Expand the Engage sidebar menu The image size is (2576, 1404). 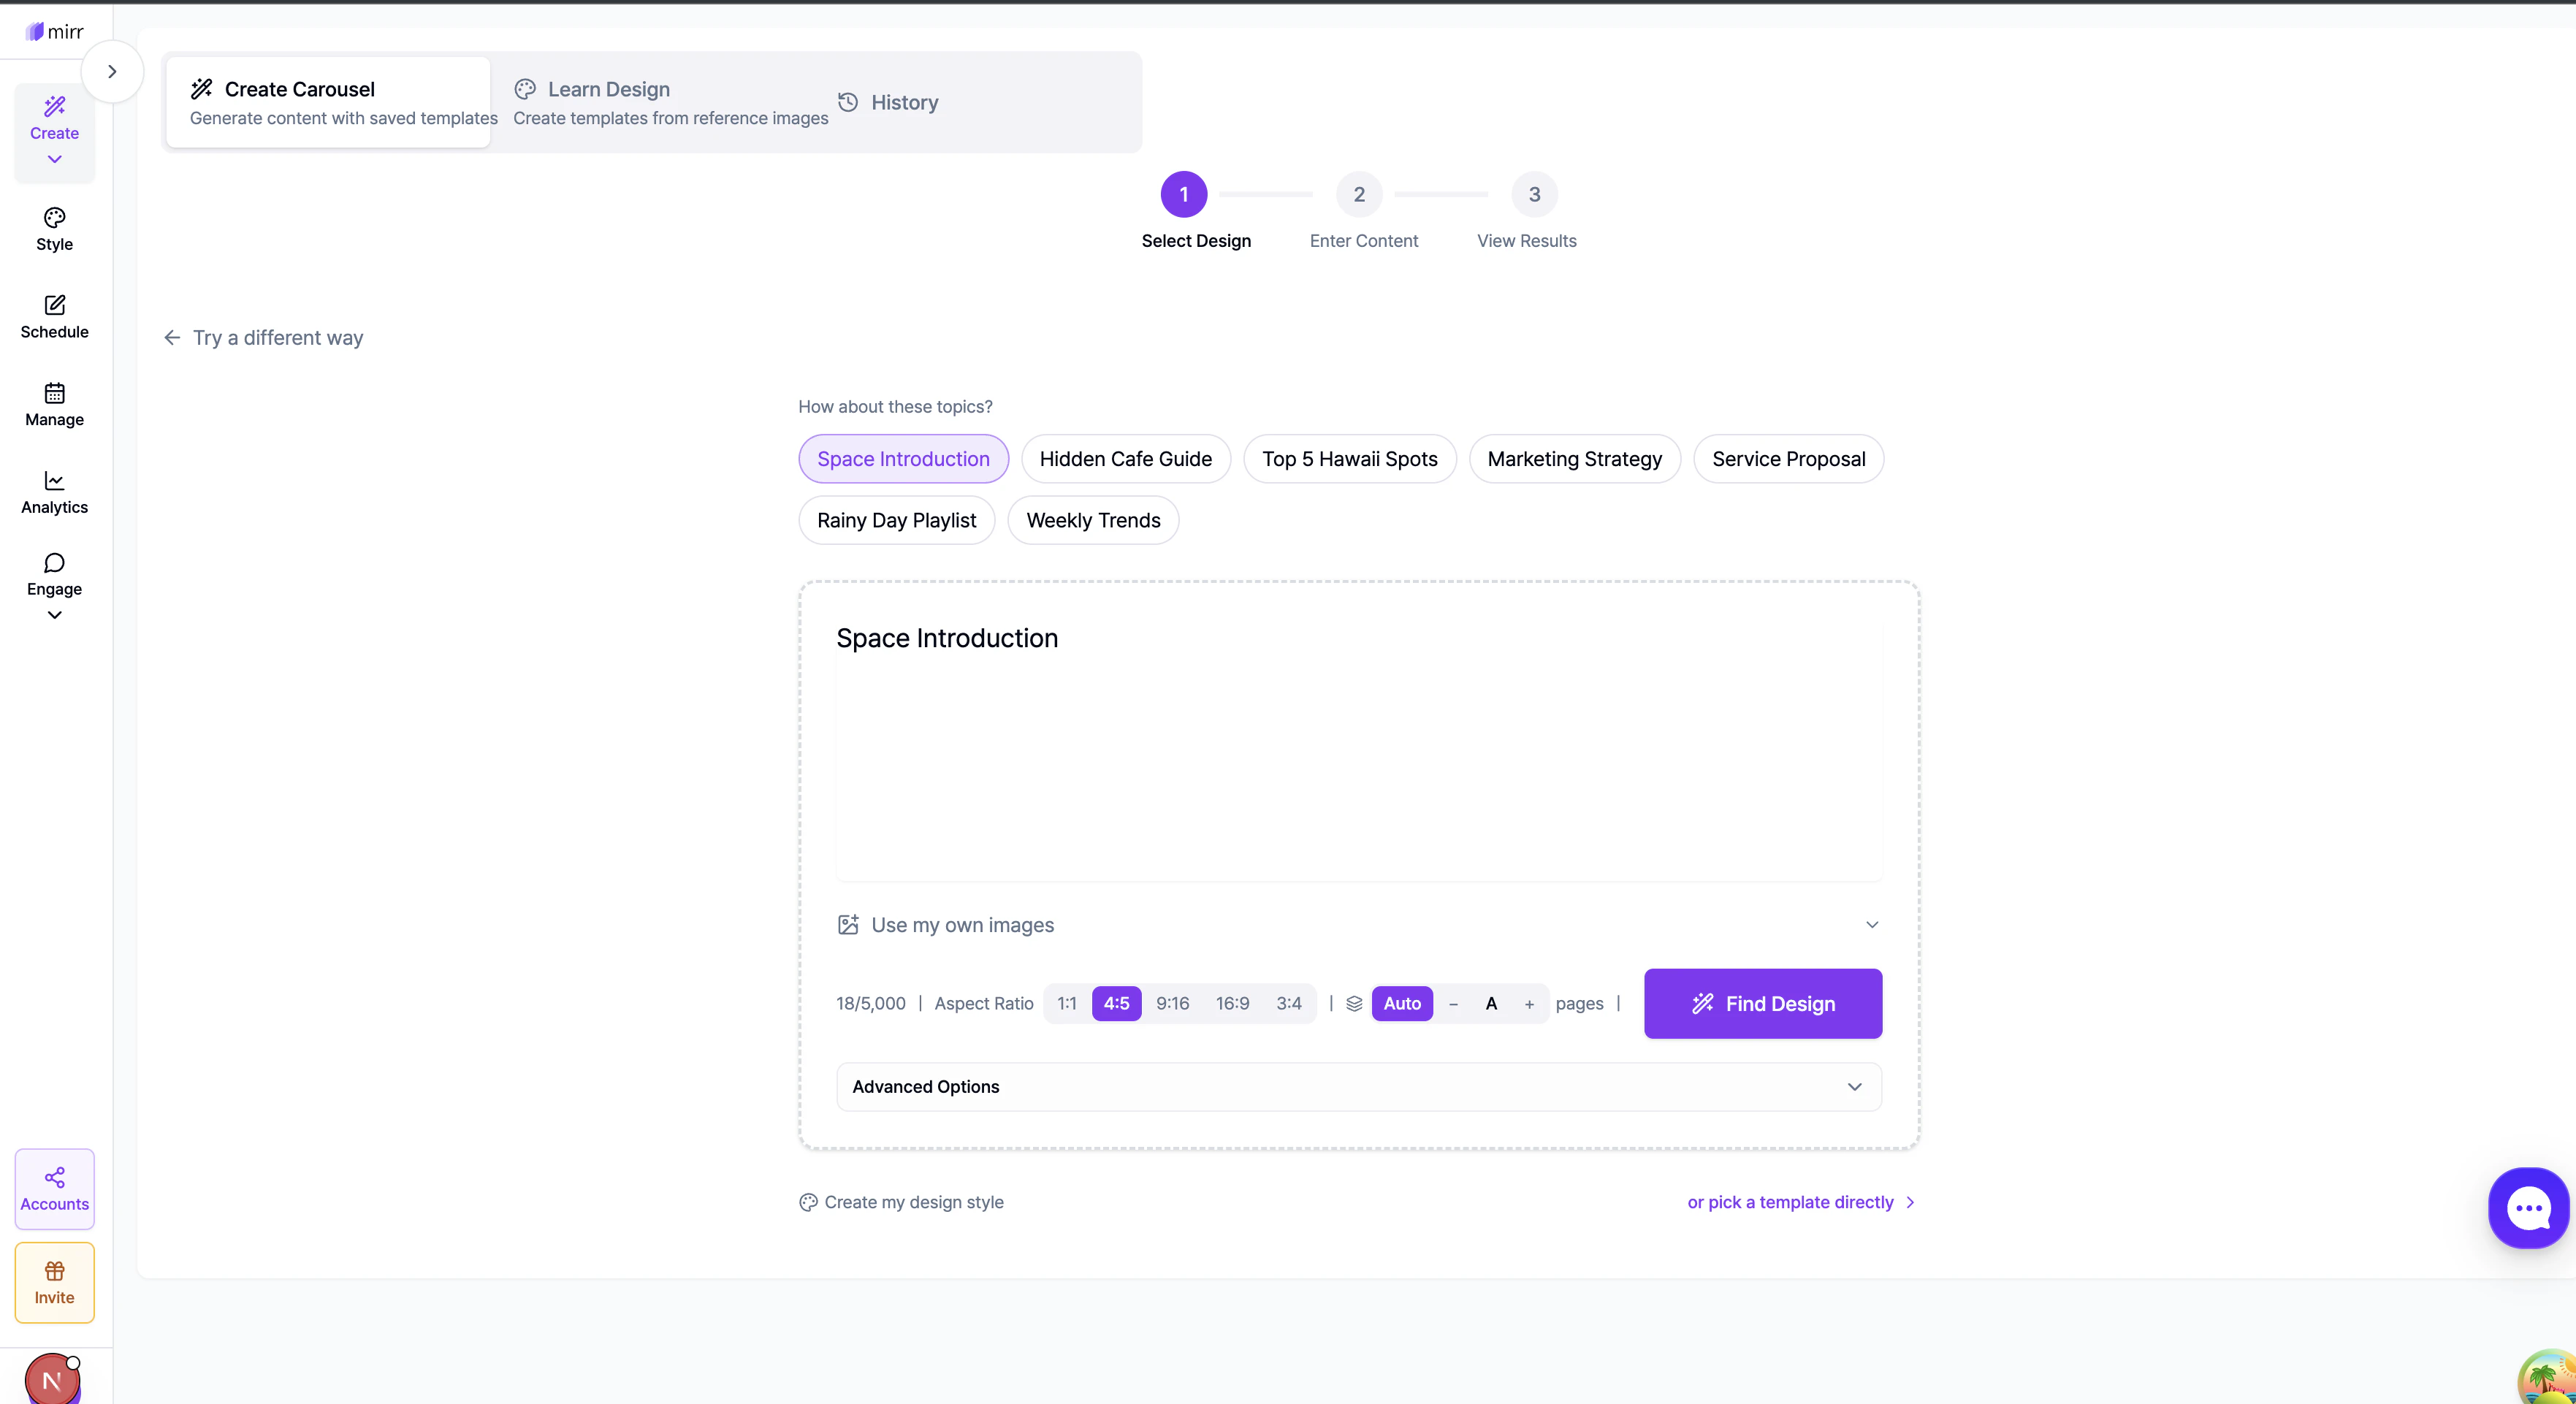(54, 588)
